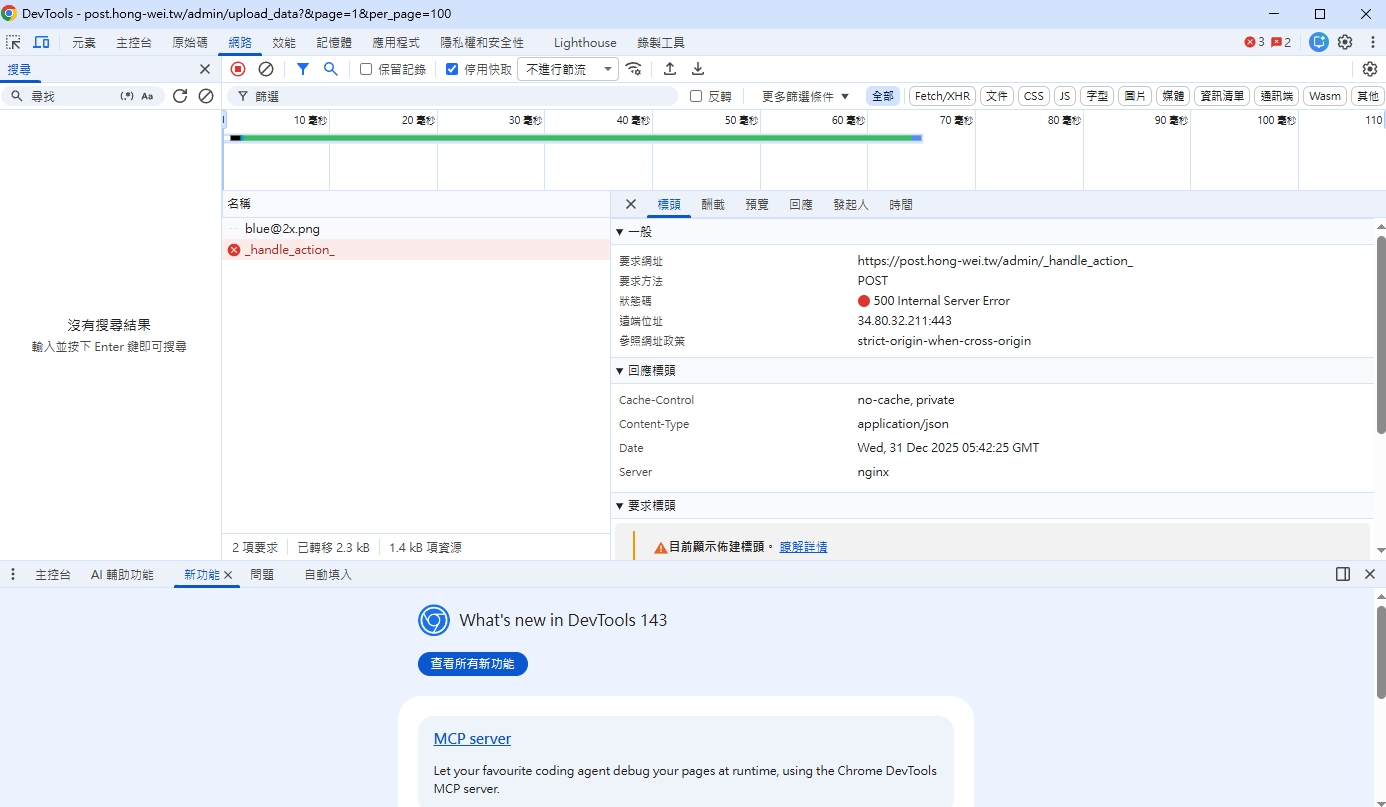The height and width of the screenshot is (807, 1386).
Task: Open the MCP server link
Action: [x=472, y=739]
